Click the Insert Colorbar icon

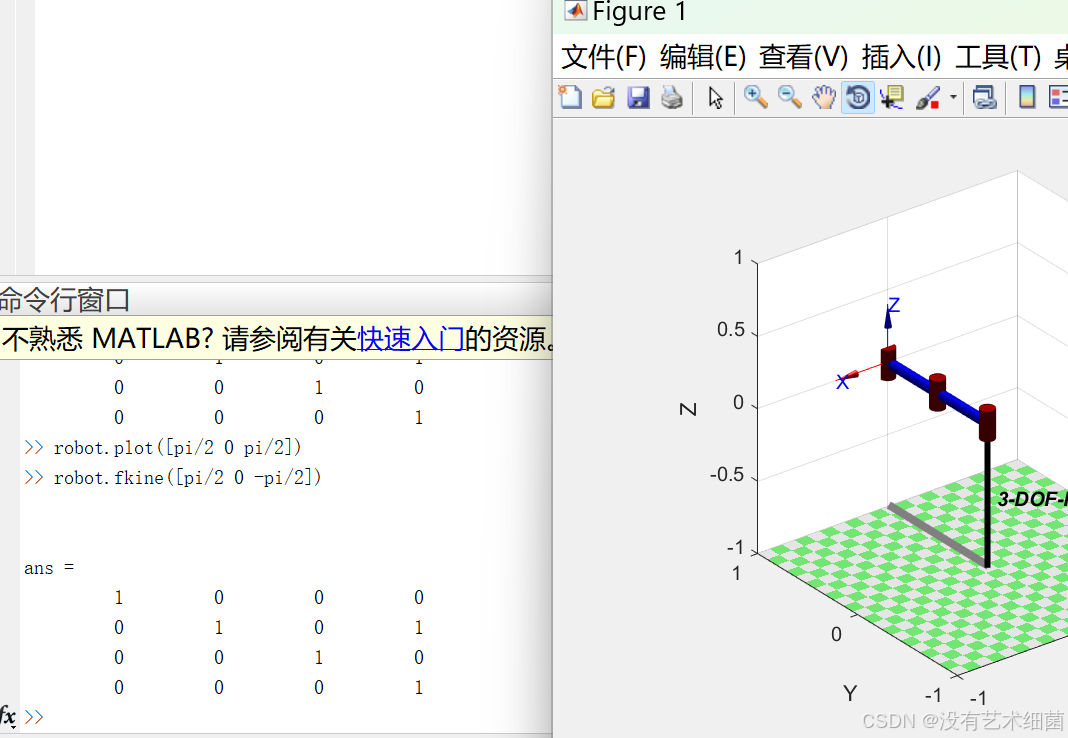pos(1027,97)
